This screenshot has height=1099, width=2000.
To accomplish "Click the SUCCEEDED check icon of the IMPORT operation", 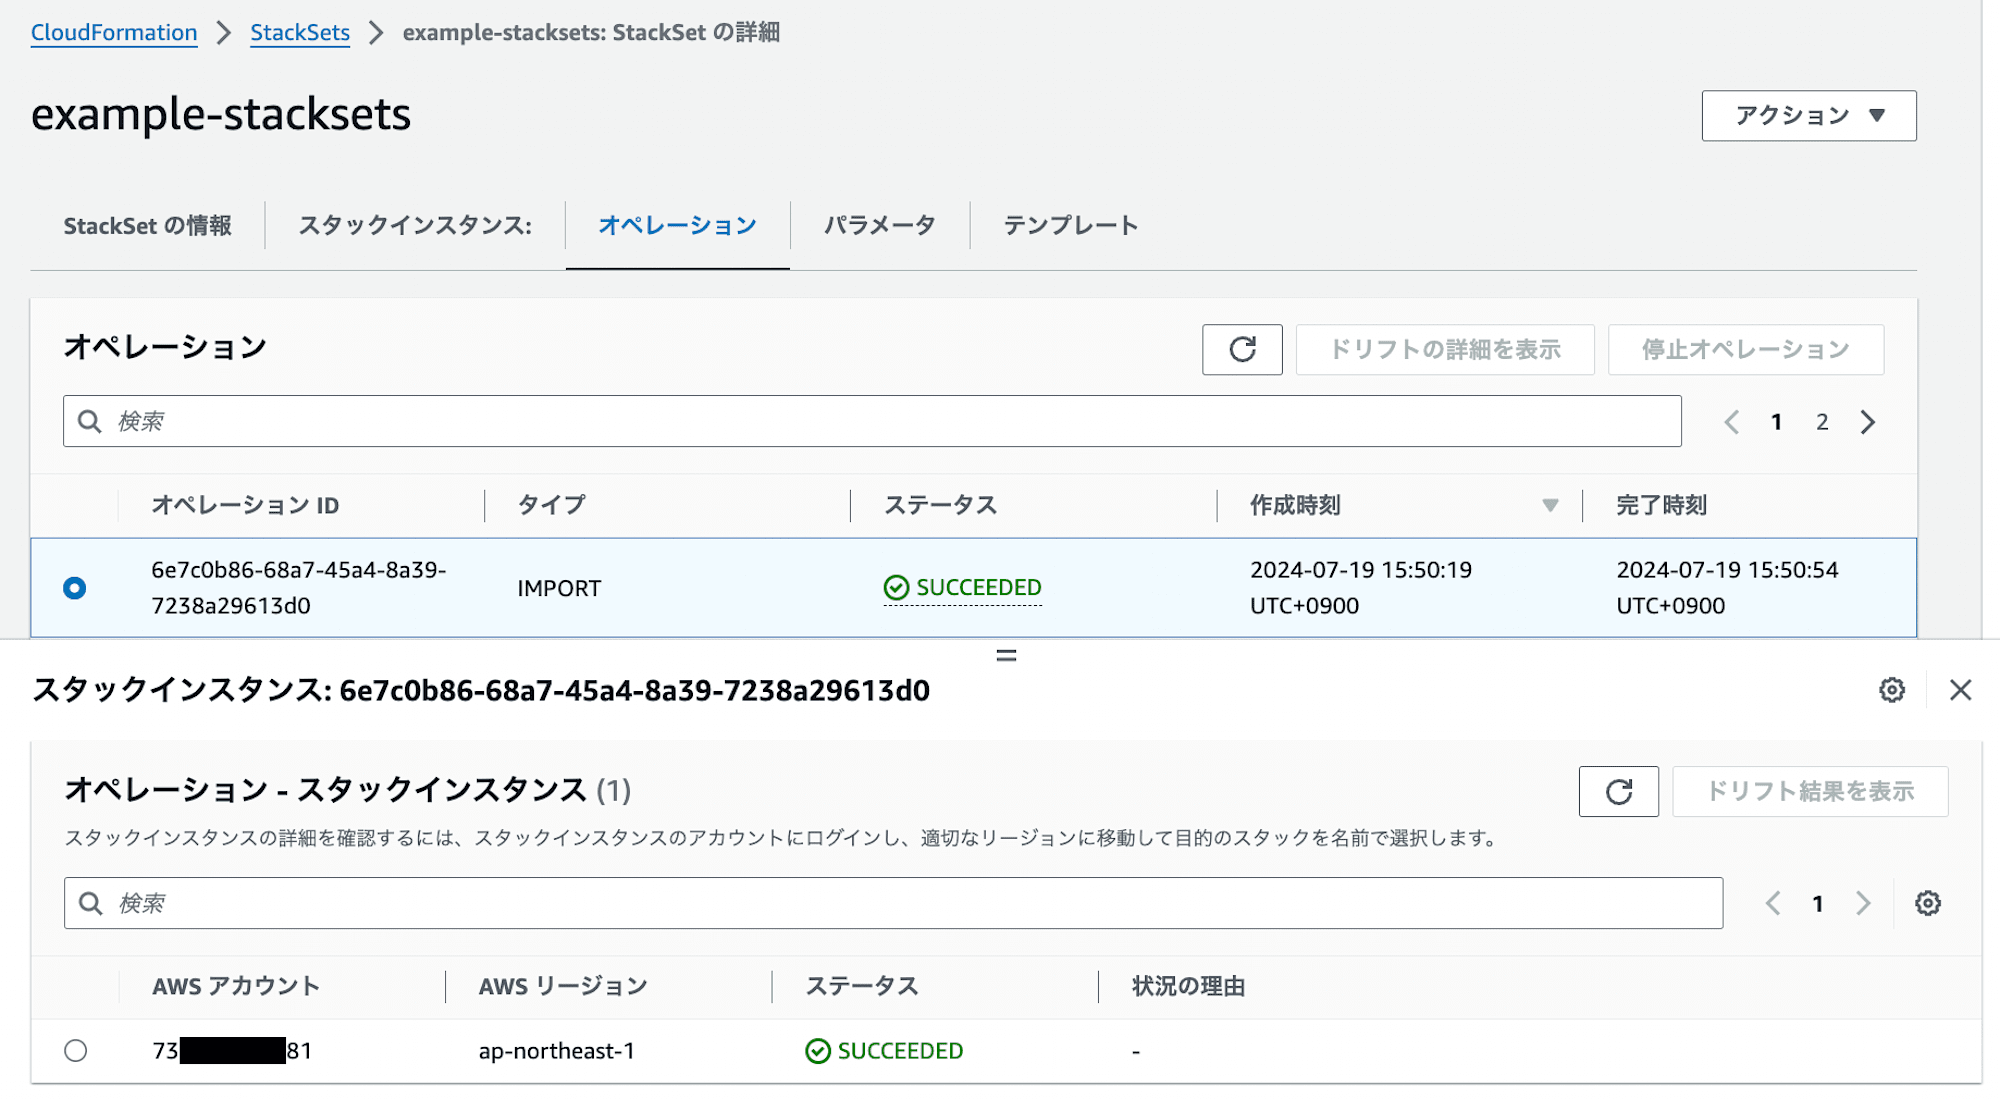I will (896, 588).
